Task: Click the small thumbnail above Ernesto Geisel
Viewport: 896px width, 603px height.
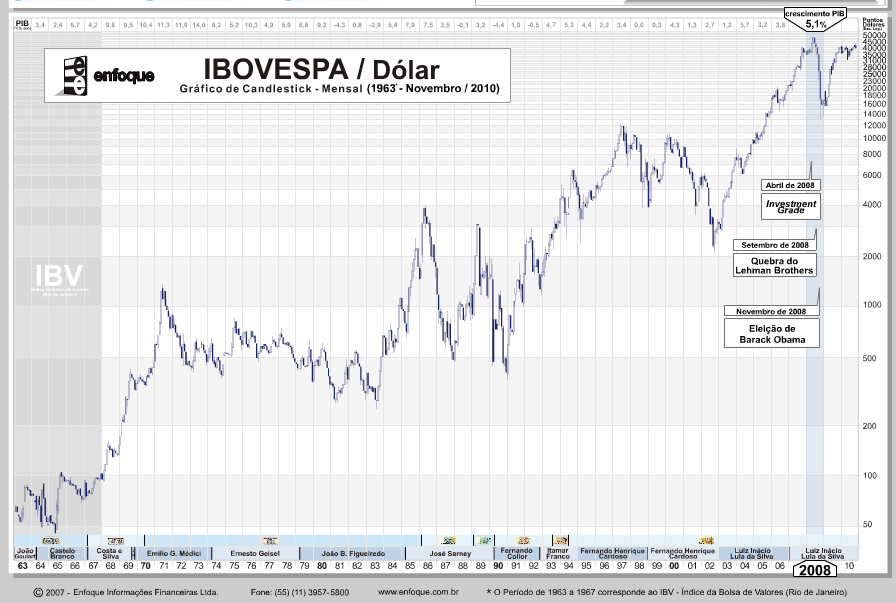Action: (x=270, y=540)
